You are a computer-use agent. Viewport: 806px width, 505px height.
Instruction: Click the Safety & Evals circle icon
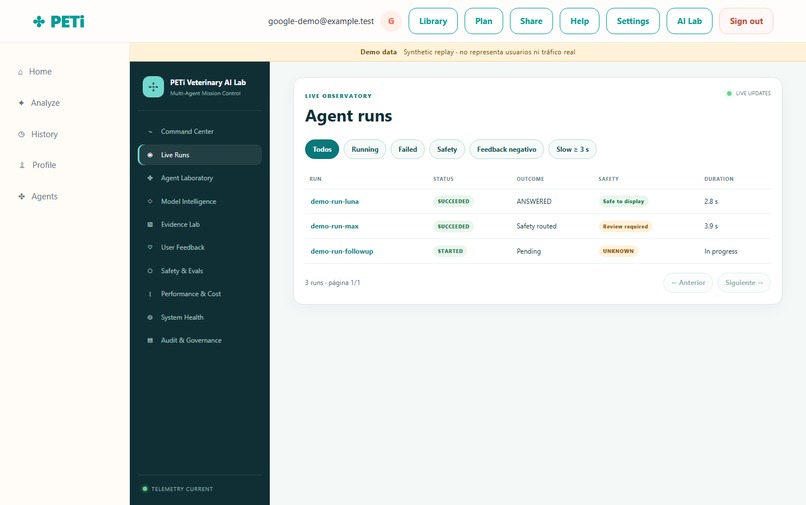tap(150, 271)
